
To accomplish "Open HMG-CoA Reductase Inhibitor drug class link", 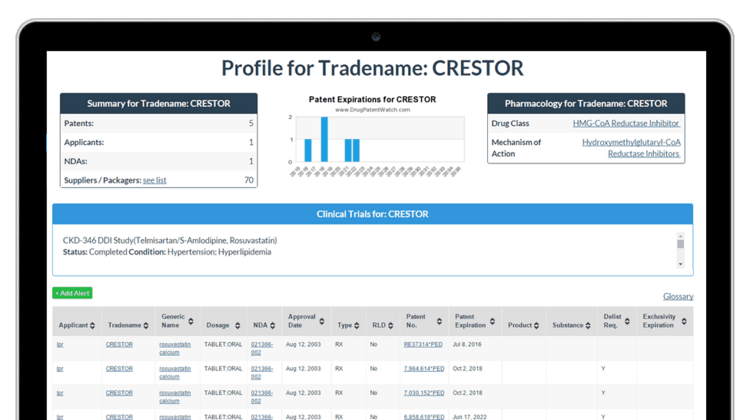I will point(626,123).
